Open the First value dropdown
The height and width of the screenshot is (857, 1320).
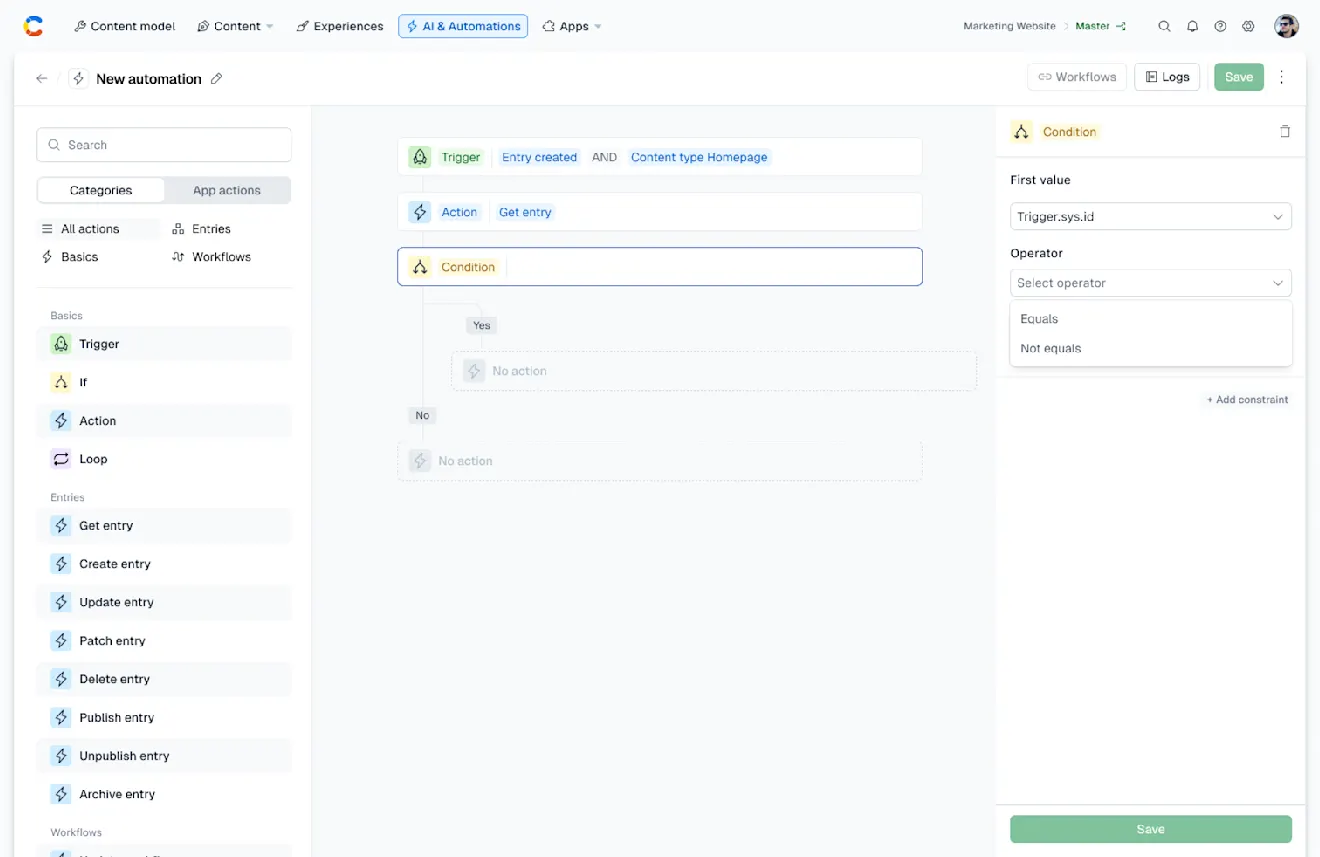[1150, 217]
